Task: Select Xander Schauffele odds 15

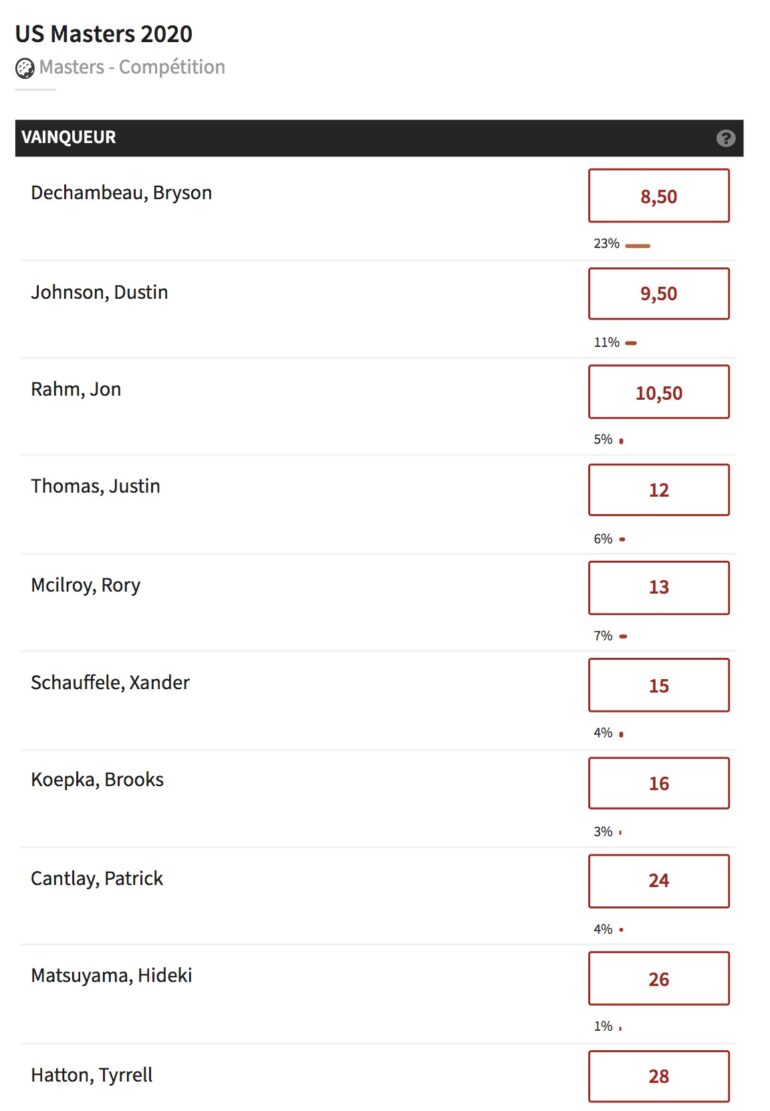Action: (659, 685)
